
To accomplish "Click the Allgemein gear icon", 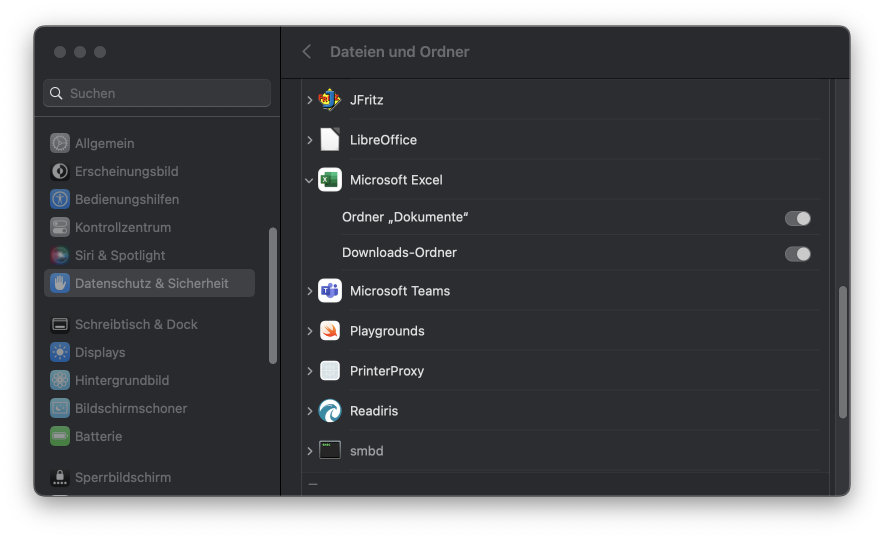I will 60,143.
